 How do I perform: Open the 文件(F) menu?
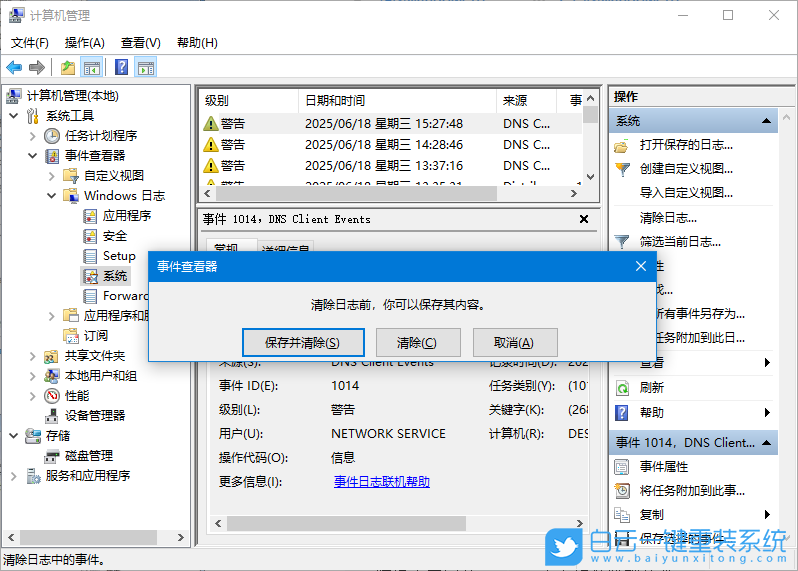point(30,43)
